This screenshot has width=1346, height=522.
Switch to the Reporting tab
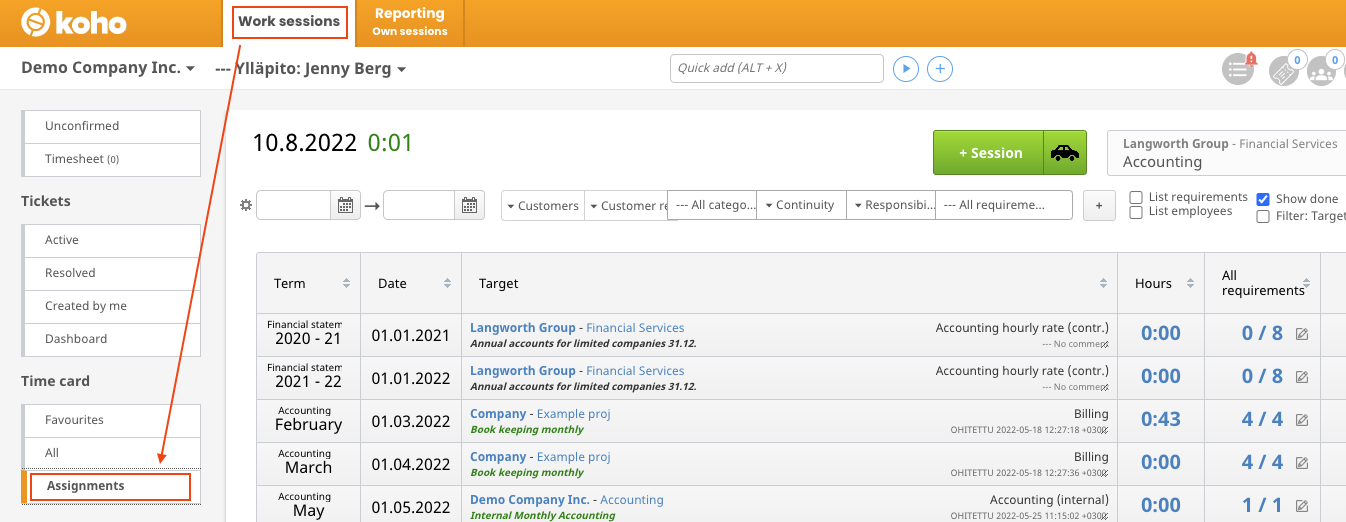click(410, 21)
